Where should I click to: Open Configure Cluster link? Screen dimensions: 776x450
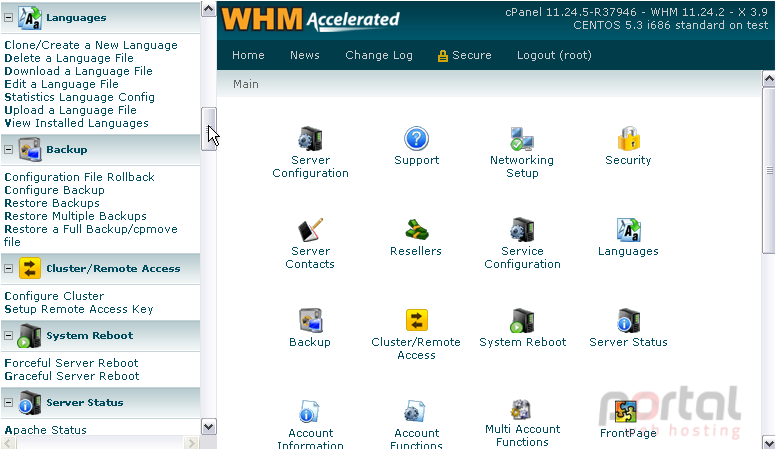54,296
